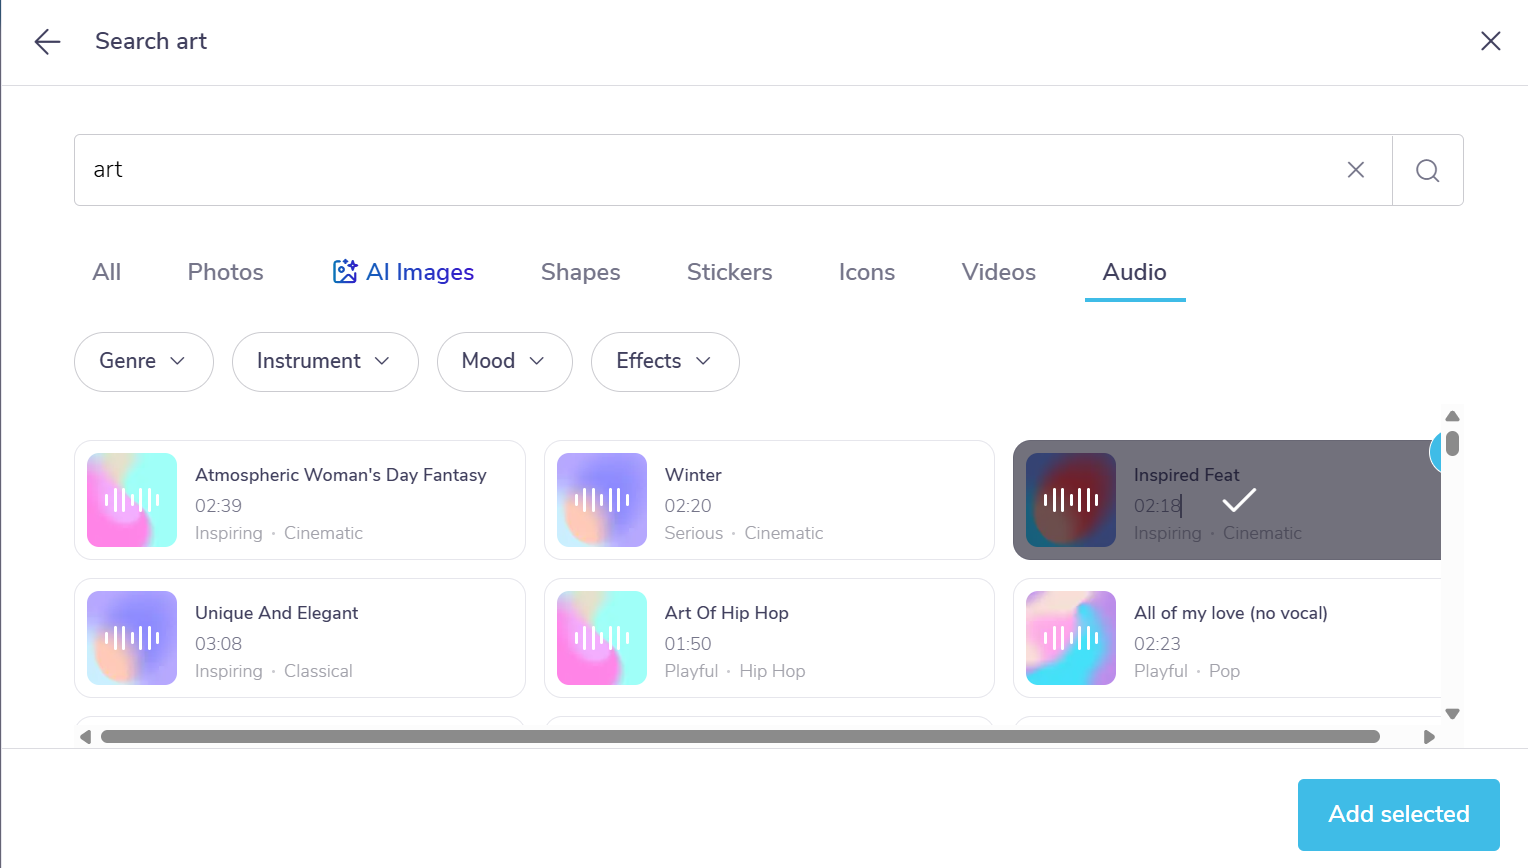Close the Search art dialog
Screen dimensions: 1528x868
coord(1491,41)
